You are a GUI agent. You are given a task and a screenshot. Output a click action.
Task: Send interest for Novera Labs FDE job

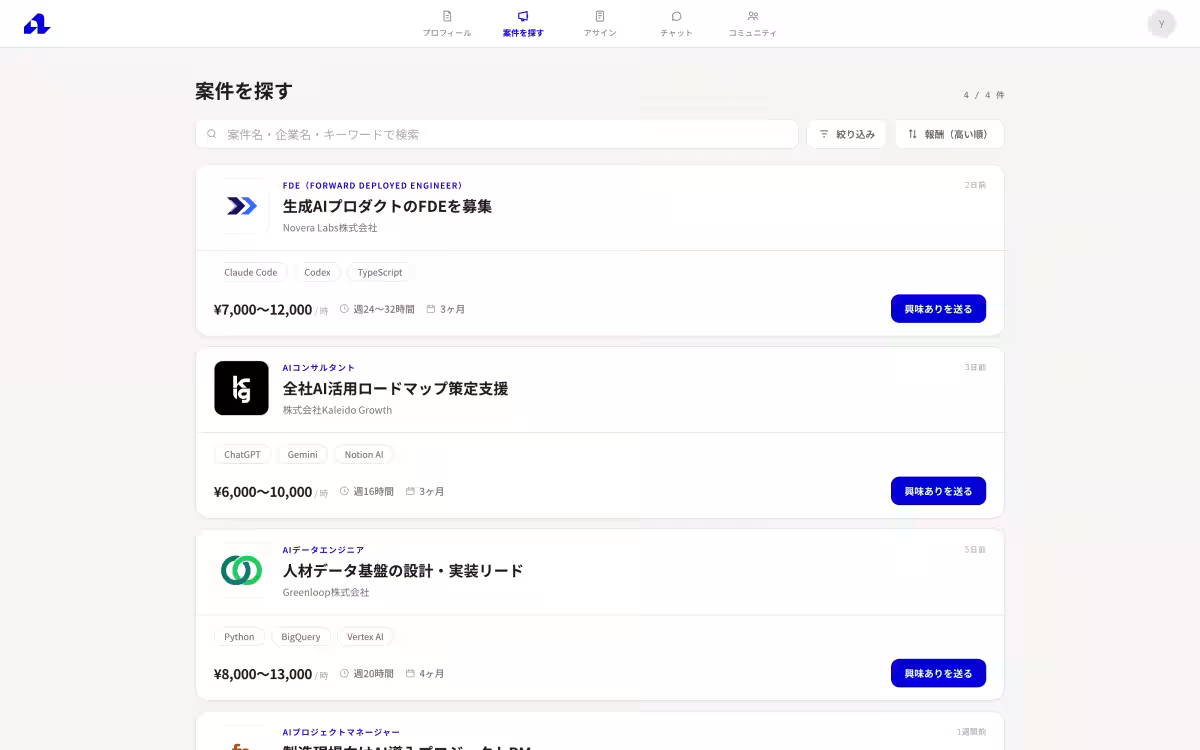[x=938, y=309]
